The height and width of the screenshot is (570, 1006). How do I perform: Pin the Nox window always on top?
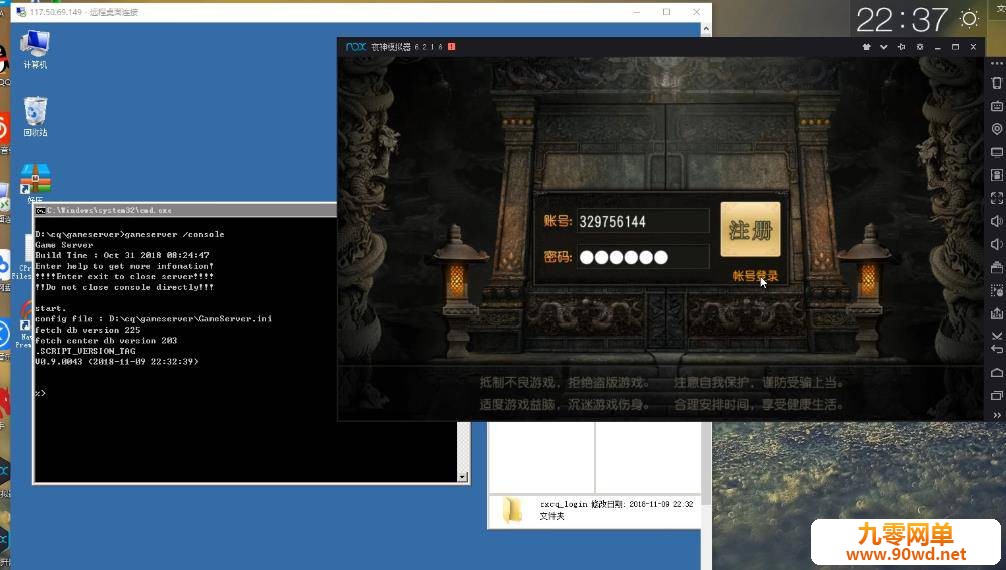click(901, 47)
